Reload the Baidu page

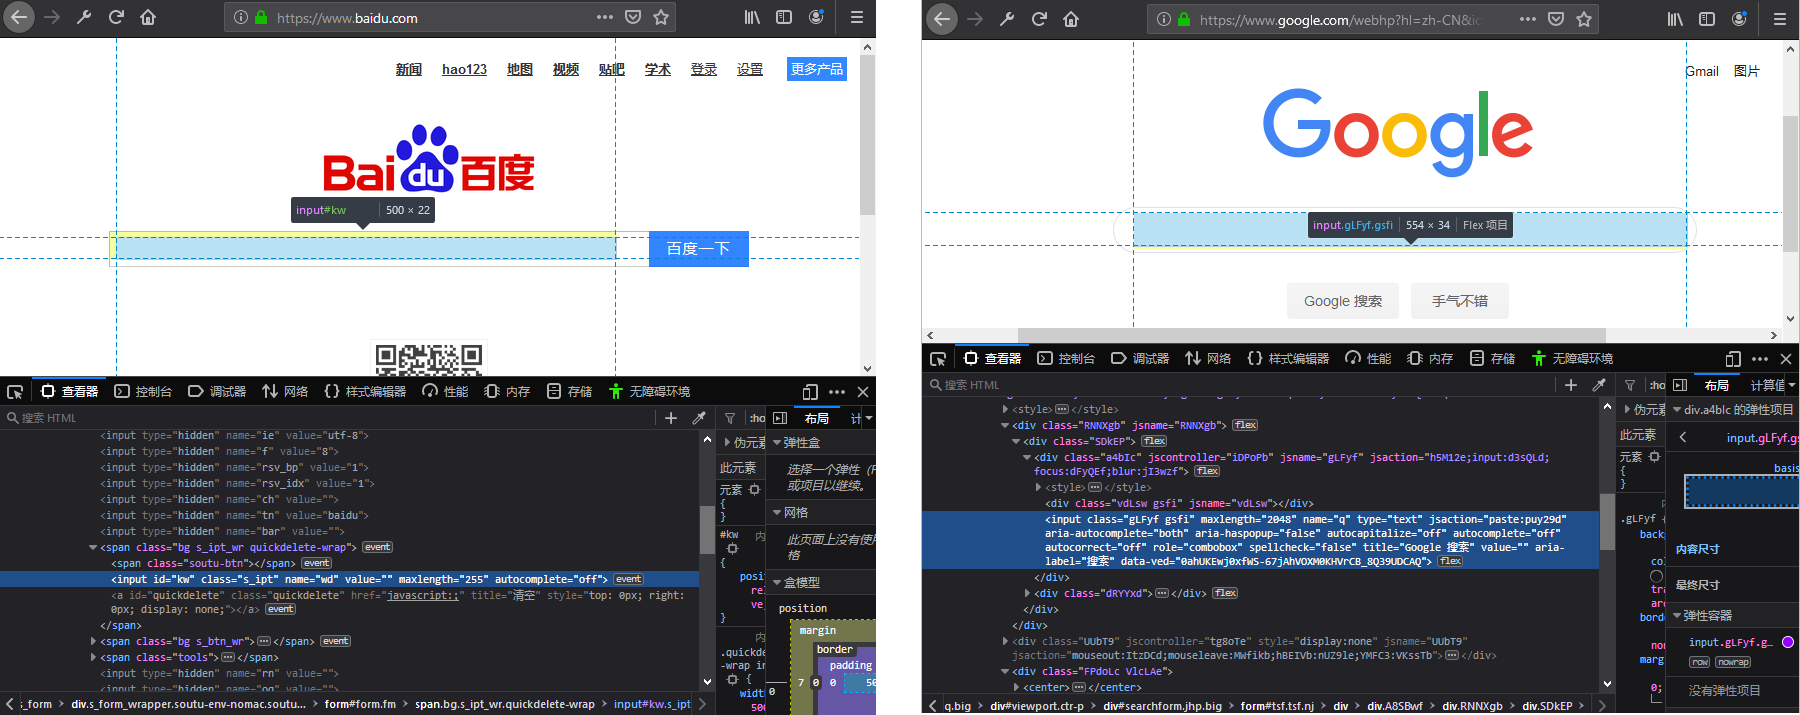(116, 17)
